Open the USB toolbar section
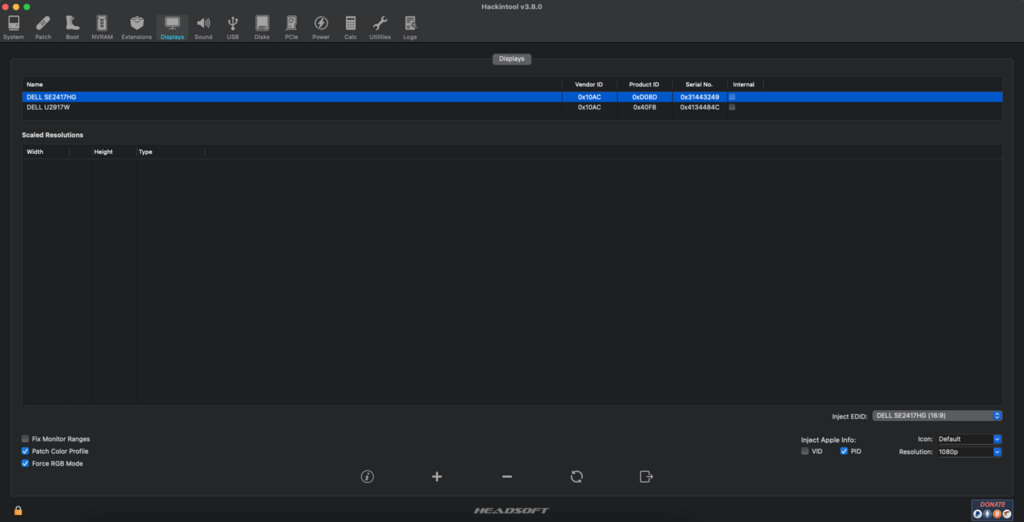The width and height of the screenshot is (1024, 522). tap(233, 26)
